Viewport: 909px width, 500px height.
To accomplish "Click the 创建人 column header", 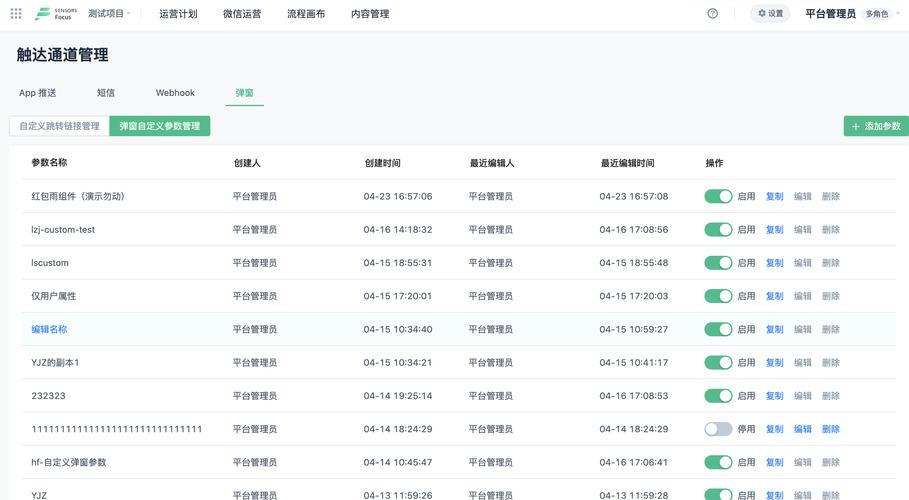I will point(247,163).
